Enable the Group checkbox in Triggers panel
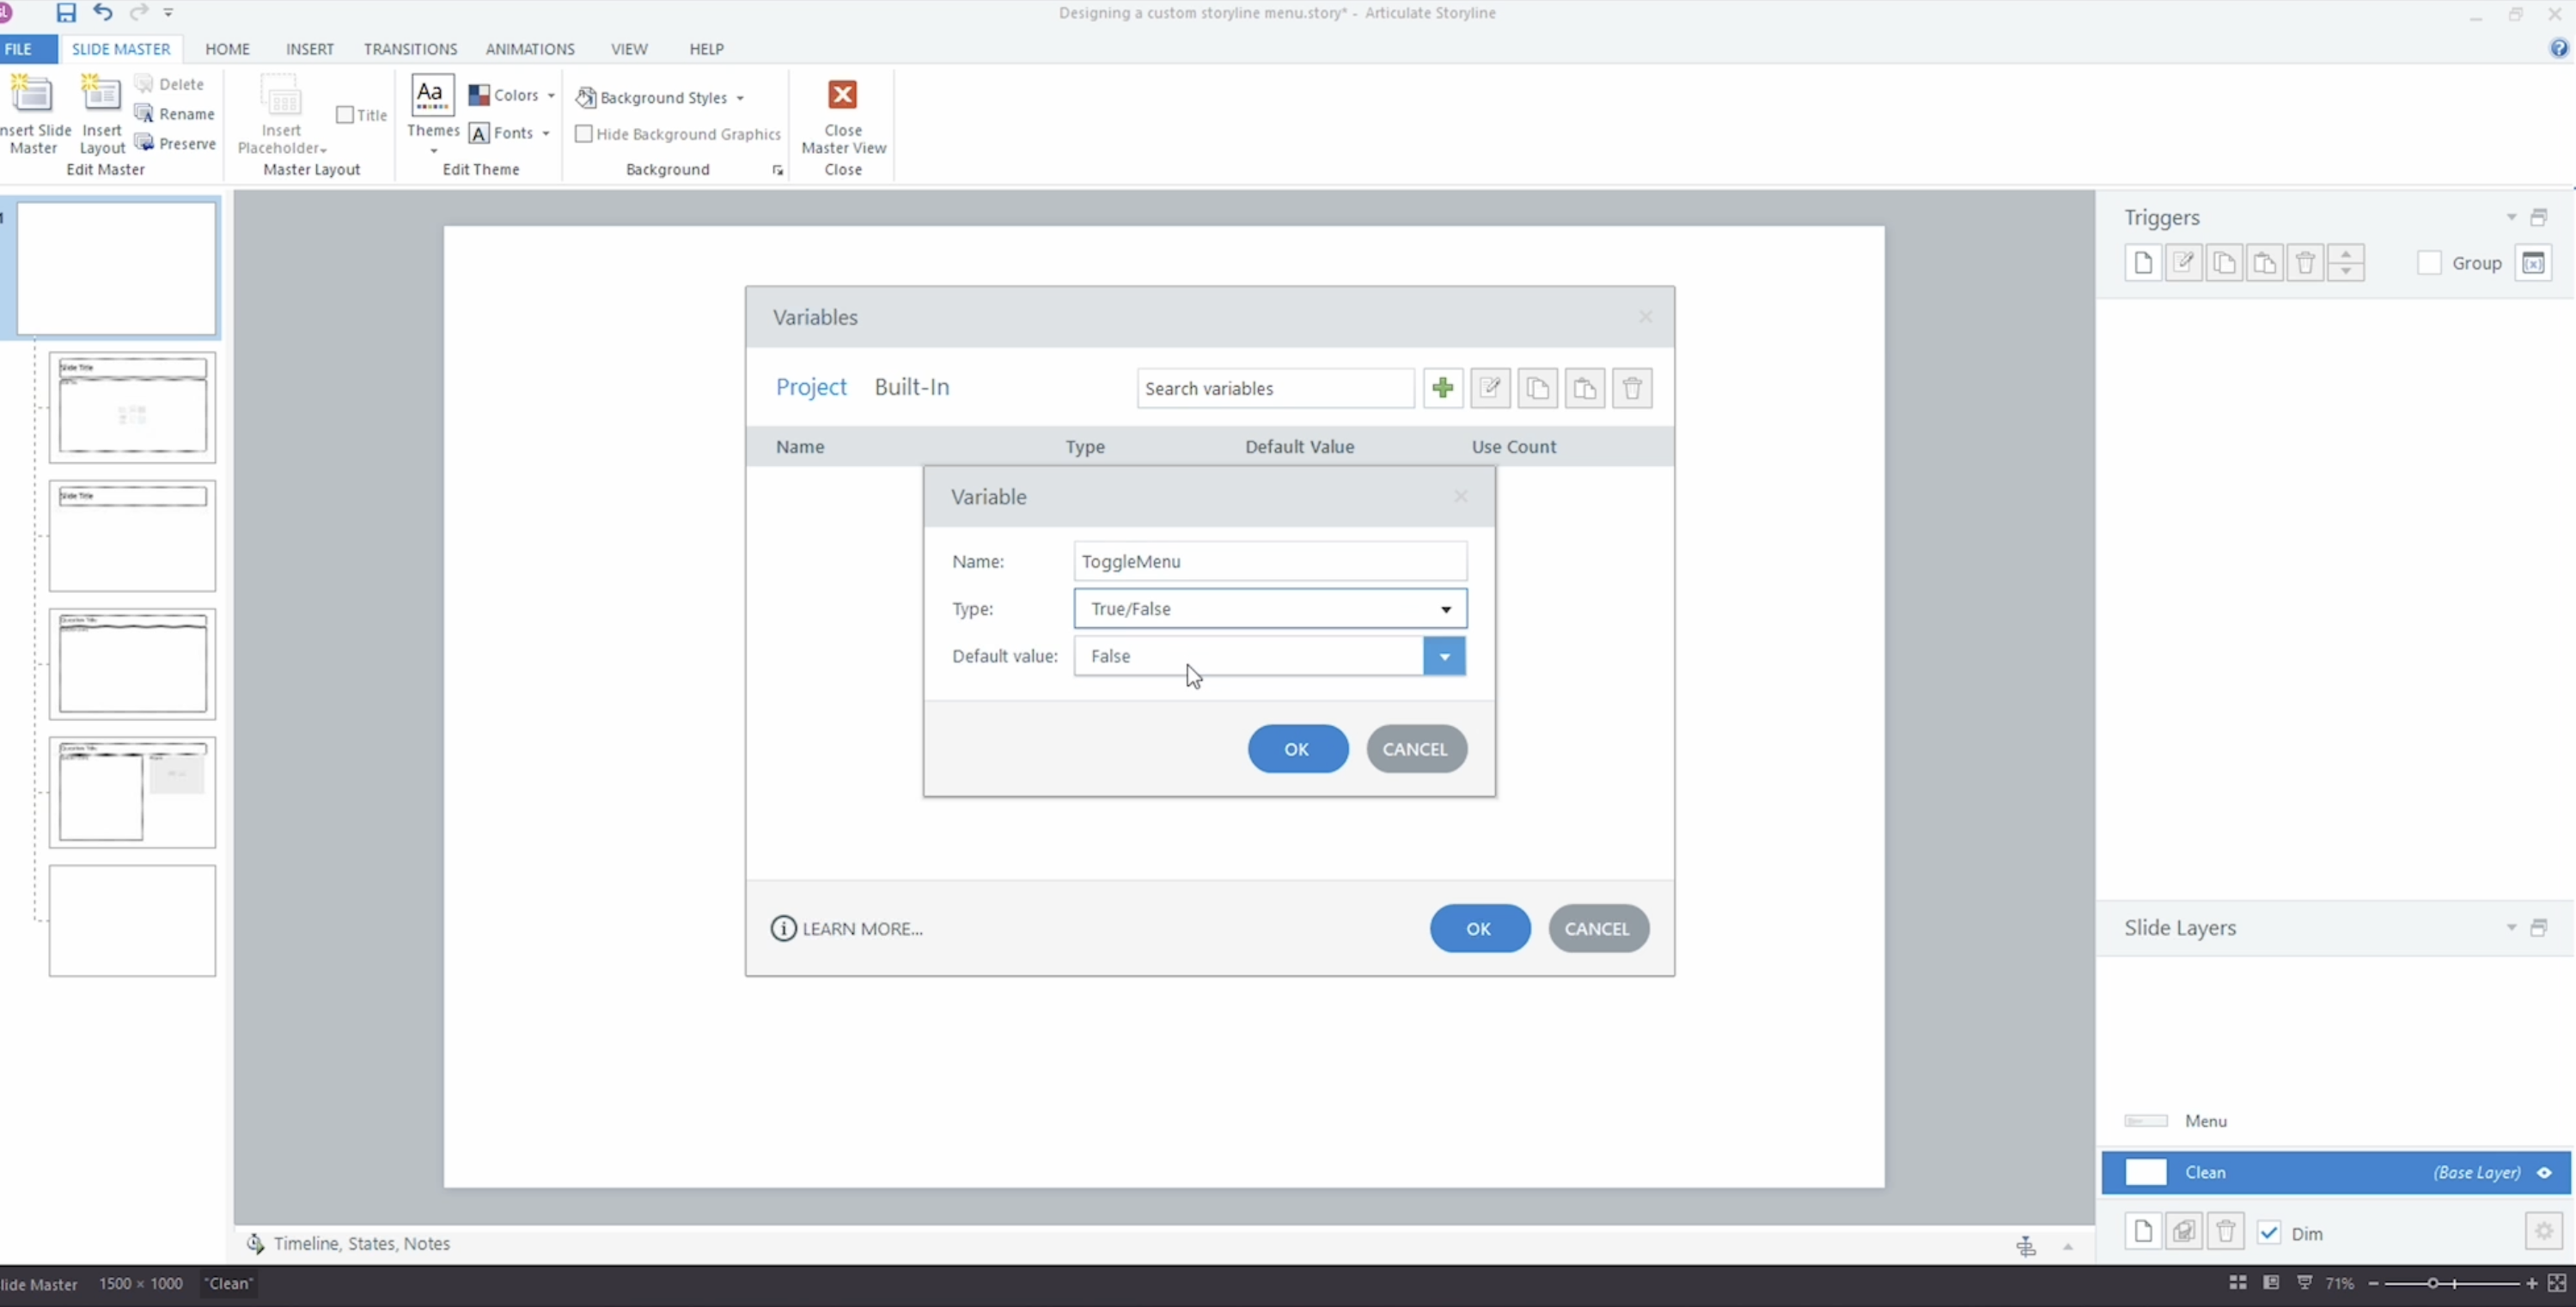 [2430, 262]
